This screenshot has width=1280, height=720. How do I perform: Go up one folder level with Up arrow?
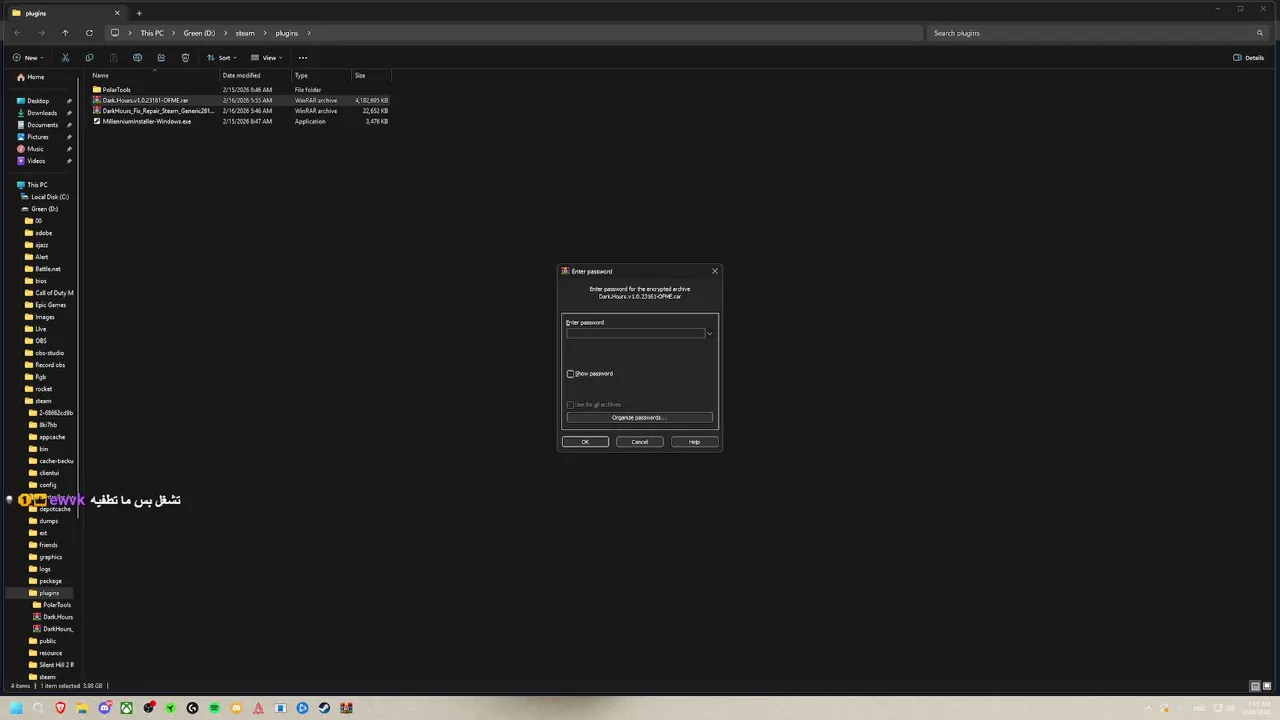tap(65, 33)
